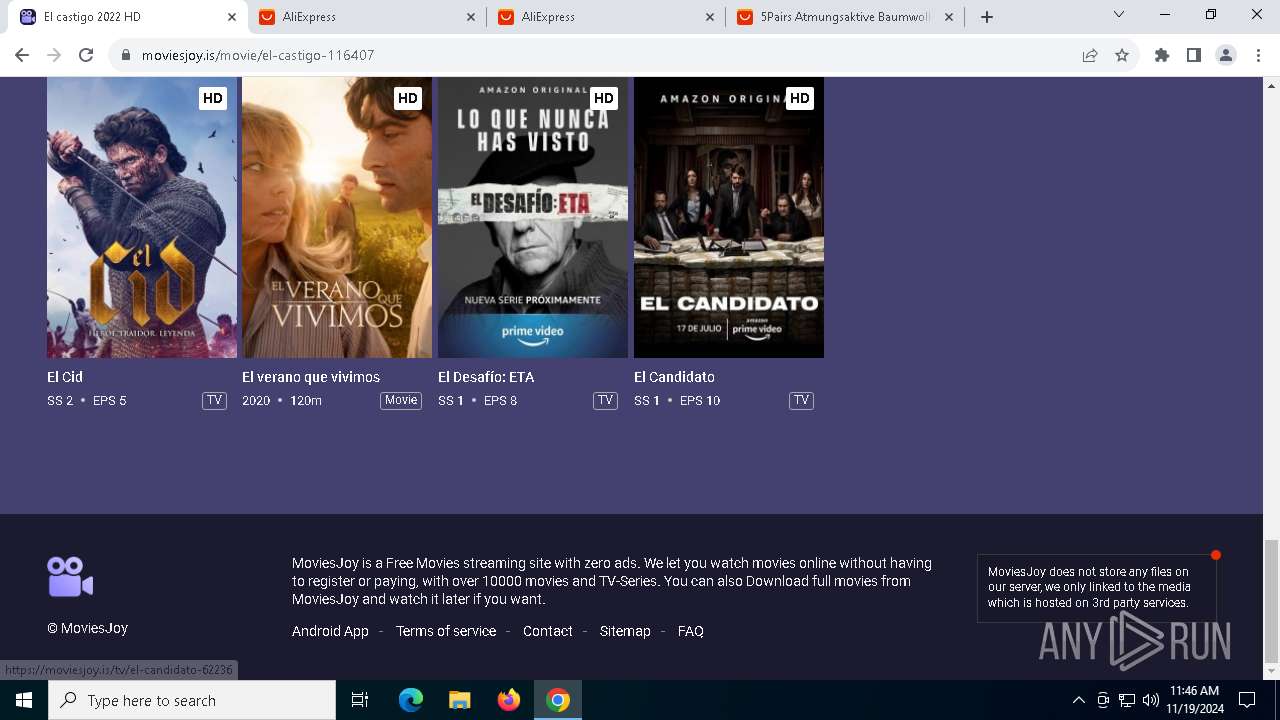The height and width of the screenshot is (720, 1280).
Task: Open the notification center icon
Action: click(1247, 700)
